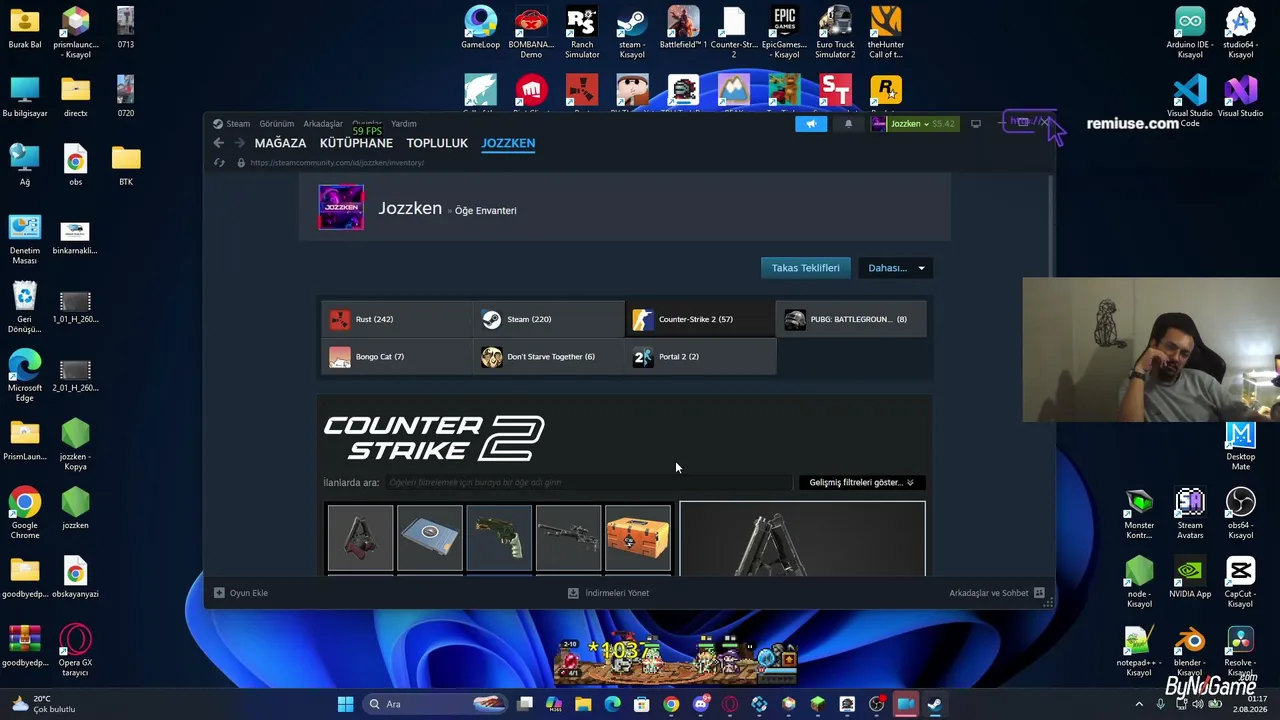
Task: Switch Steam to Big Picture mode icon
Action: point(976,124)
